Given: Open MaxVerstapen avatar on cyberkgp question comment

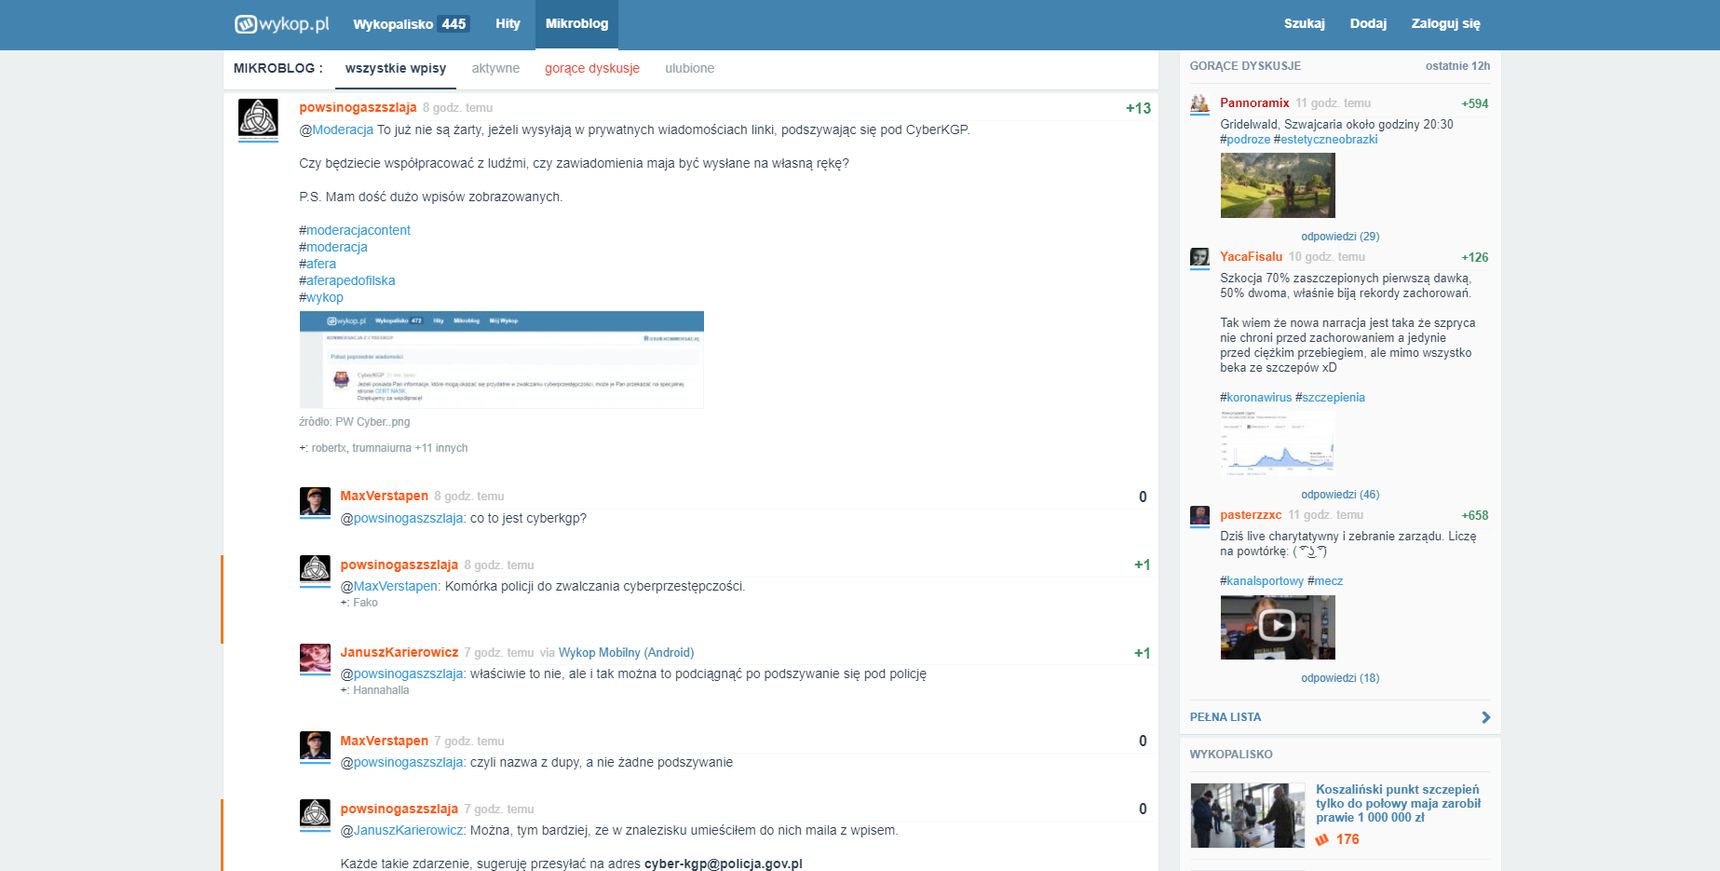Looking at the screenshot, I should coord(315,500).
